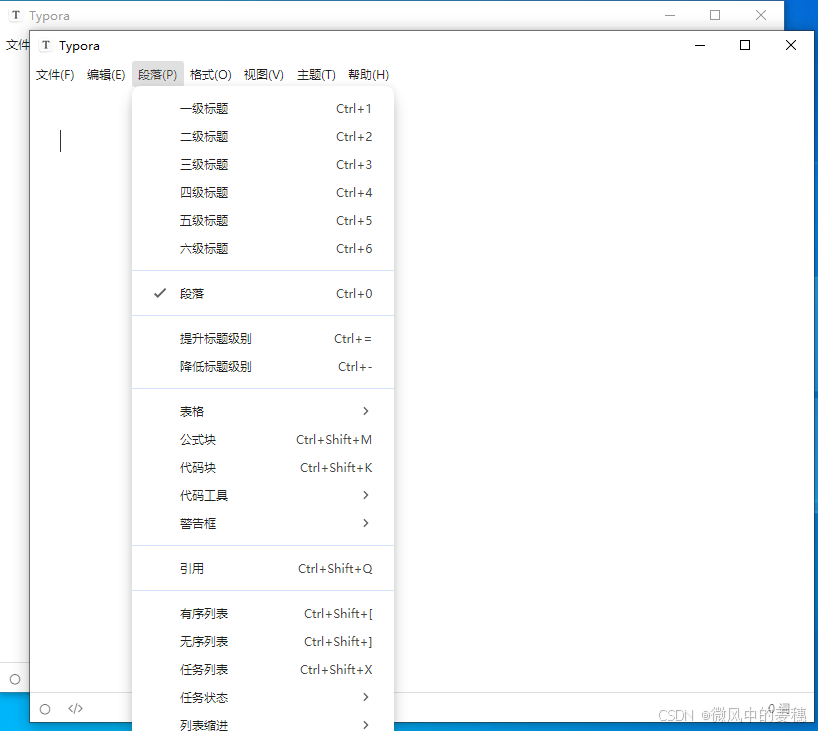818x731 pixels.
Task: Insert a 代码块 code fence
Action: 263,468
